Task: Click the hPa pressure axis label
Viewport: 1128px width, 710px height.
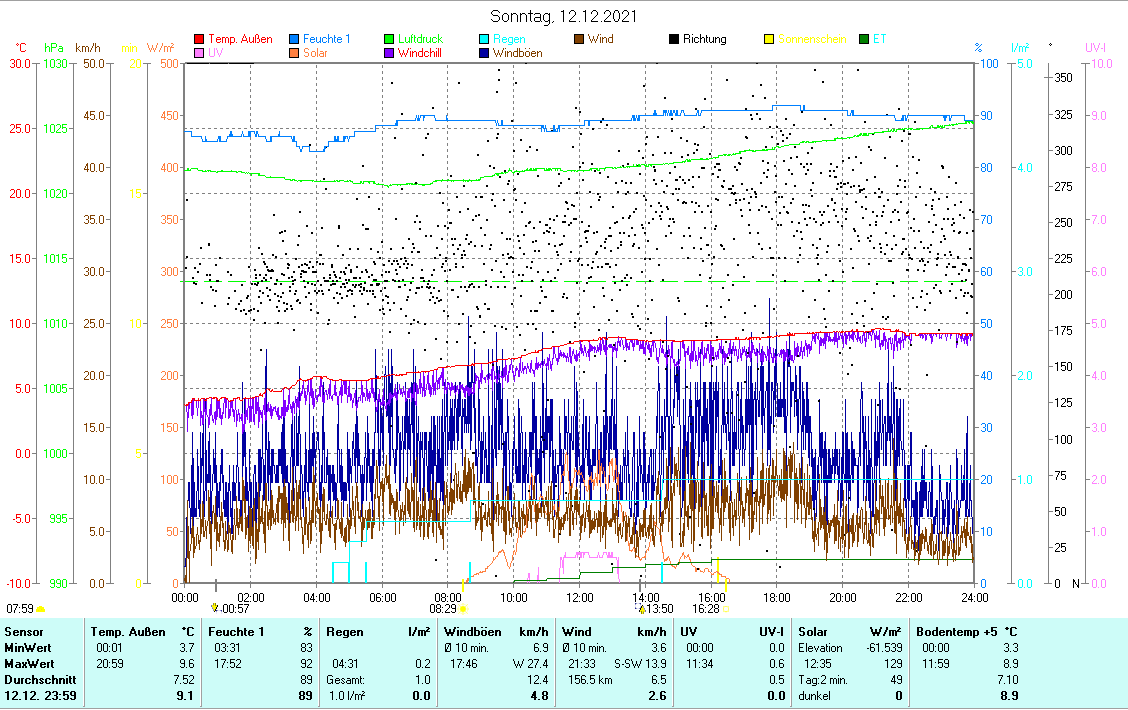Action: coord(53,48)
